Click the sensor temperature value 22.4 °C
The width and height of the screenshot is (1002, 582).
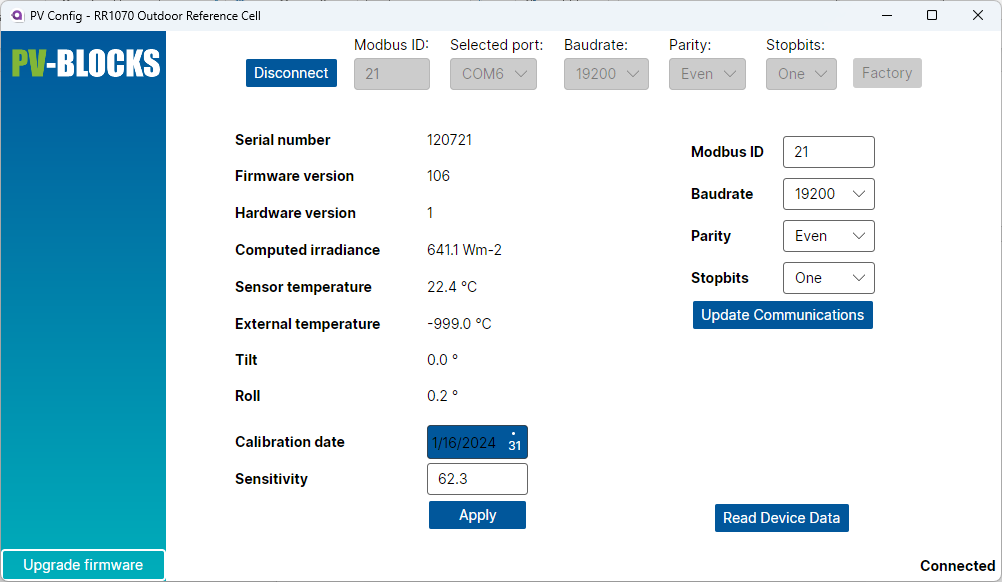click(x=452, y=287)
